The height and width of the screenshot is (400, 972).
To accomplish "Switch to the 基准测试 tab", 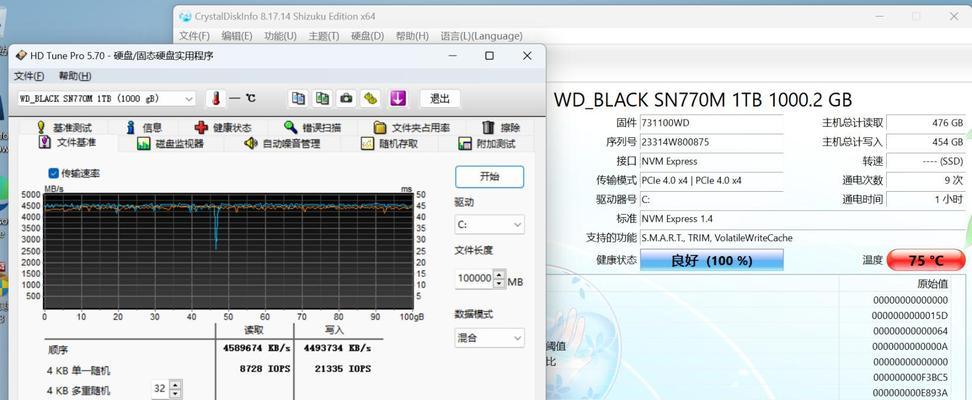I will coord(64,128).
